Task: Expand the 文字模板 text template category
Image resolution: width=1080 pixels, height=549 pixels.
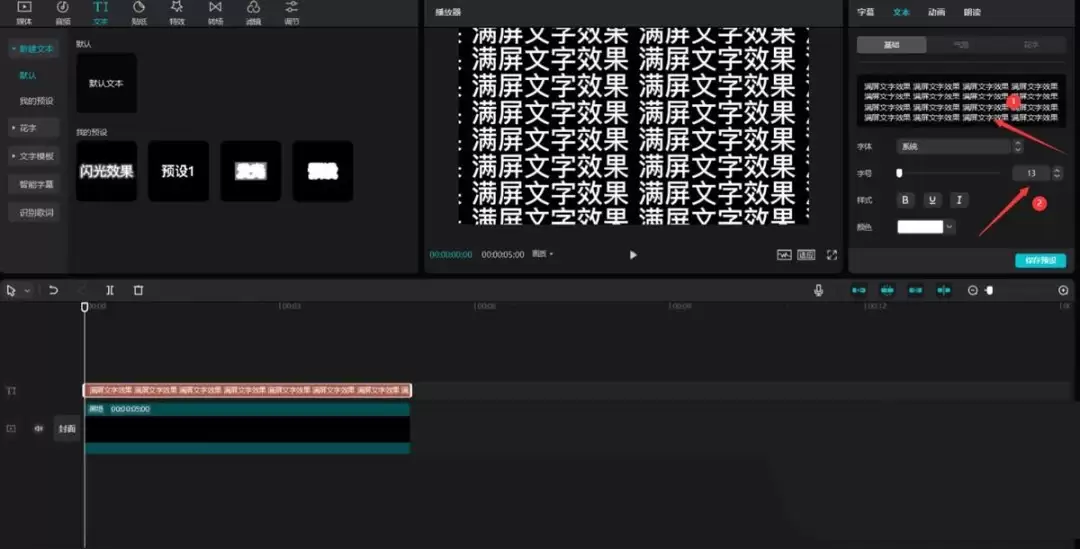Action: point(33,156)
